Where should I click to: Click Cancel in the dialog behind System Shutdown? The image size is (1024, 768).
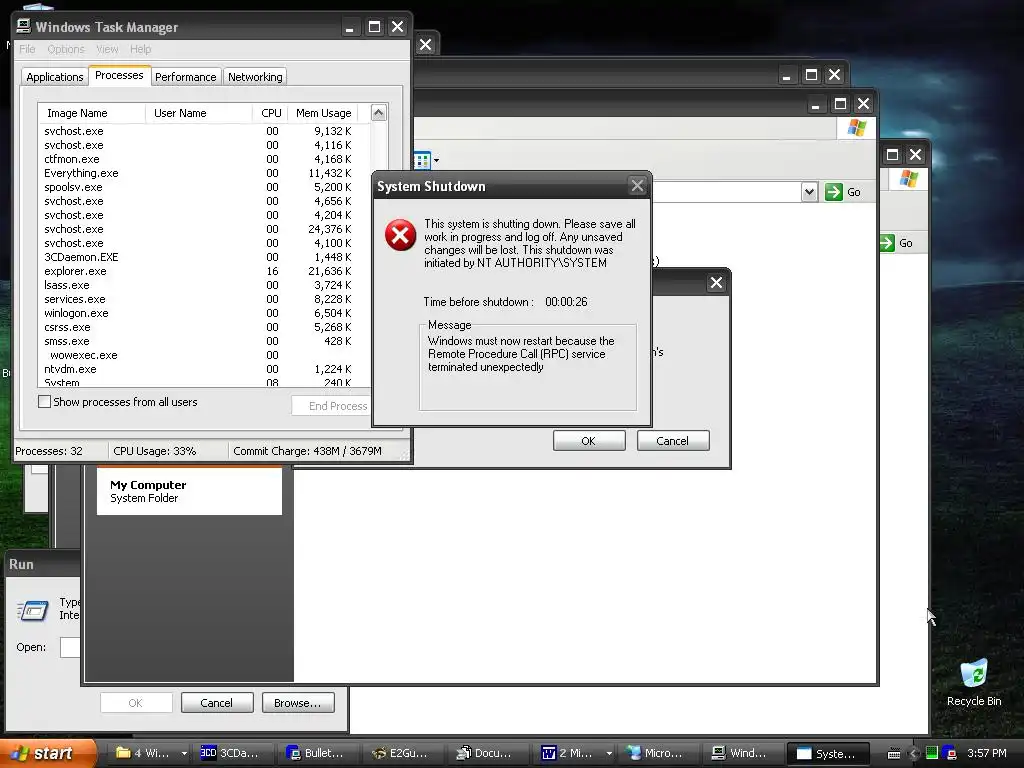[x=673, y=441]
